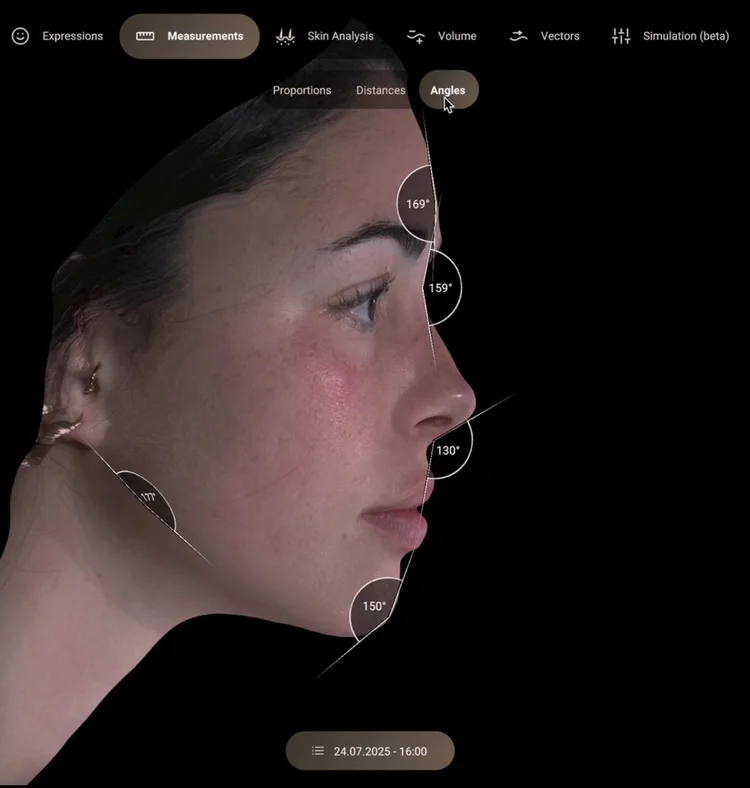Click the 159° nasofrontal angle label

tap(440, 288)
